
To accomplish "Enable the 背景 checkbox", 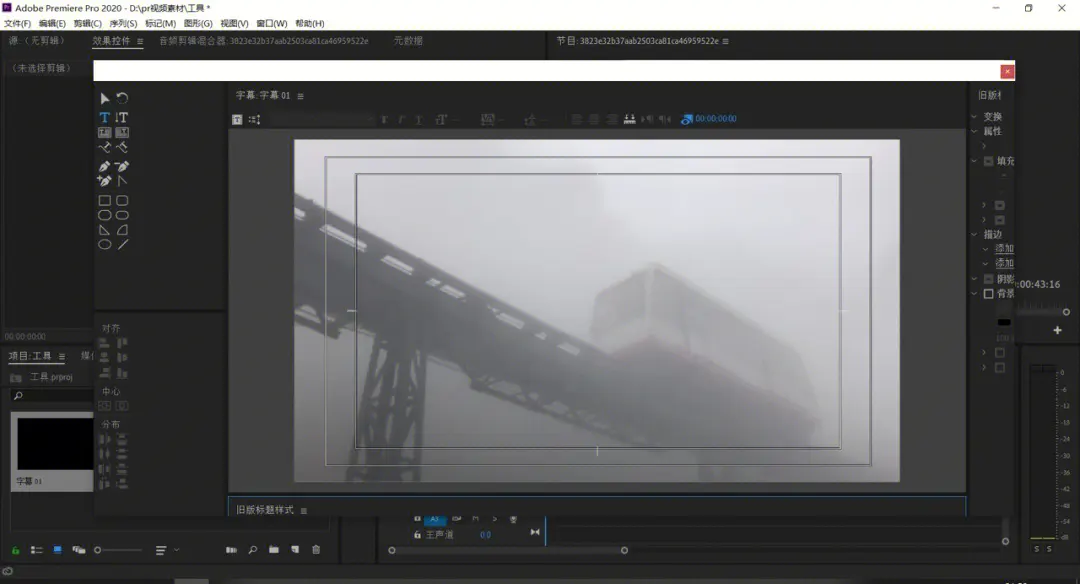I will point(989,294).
